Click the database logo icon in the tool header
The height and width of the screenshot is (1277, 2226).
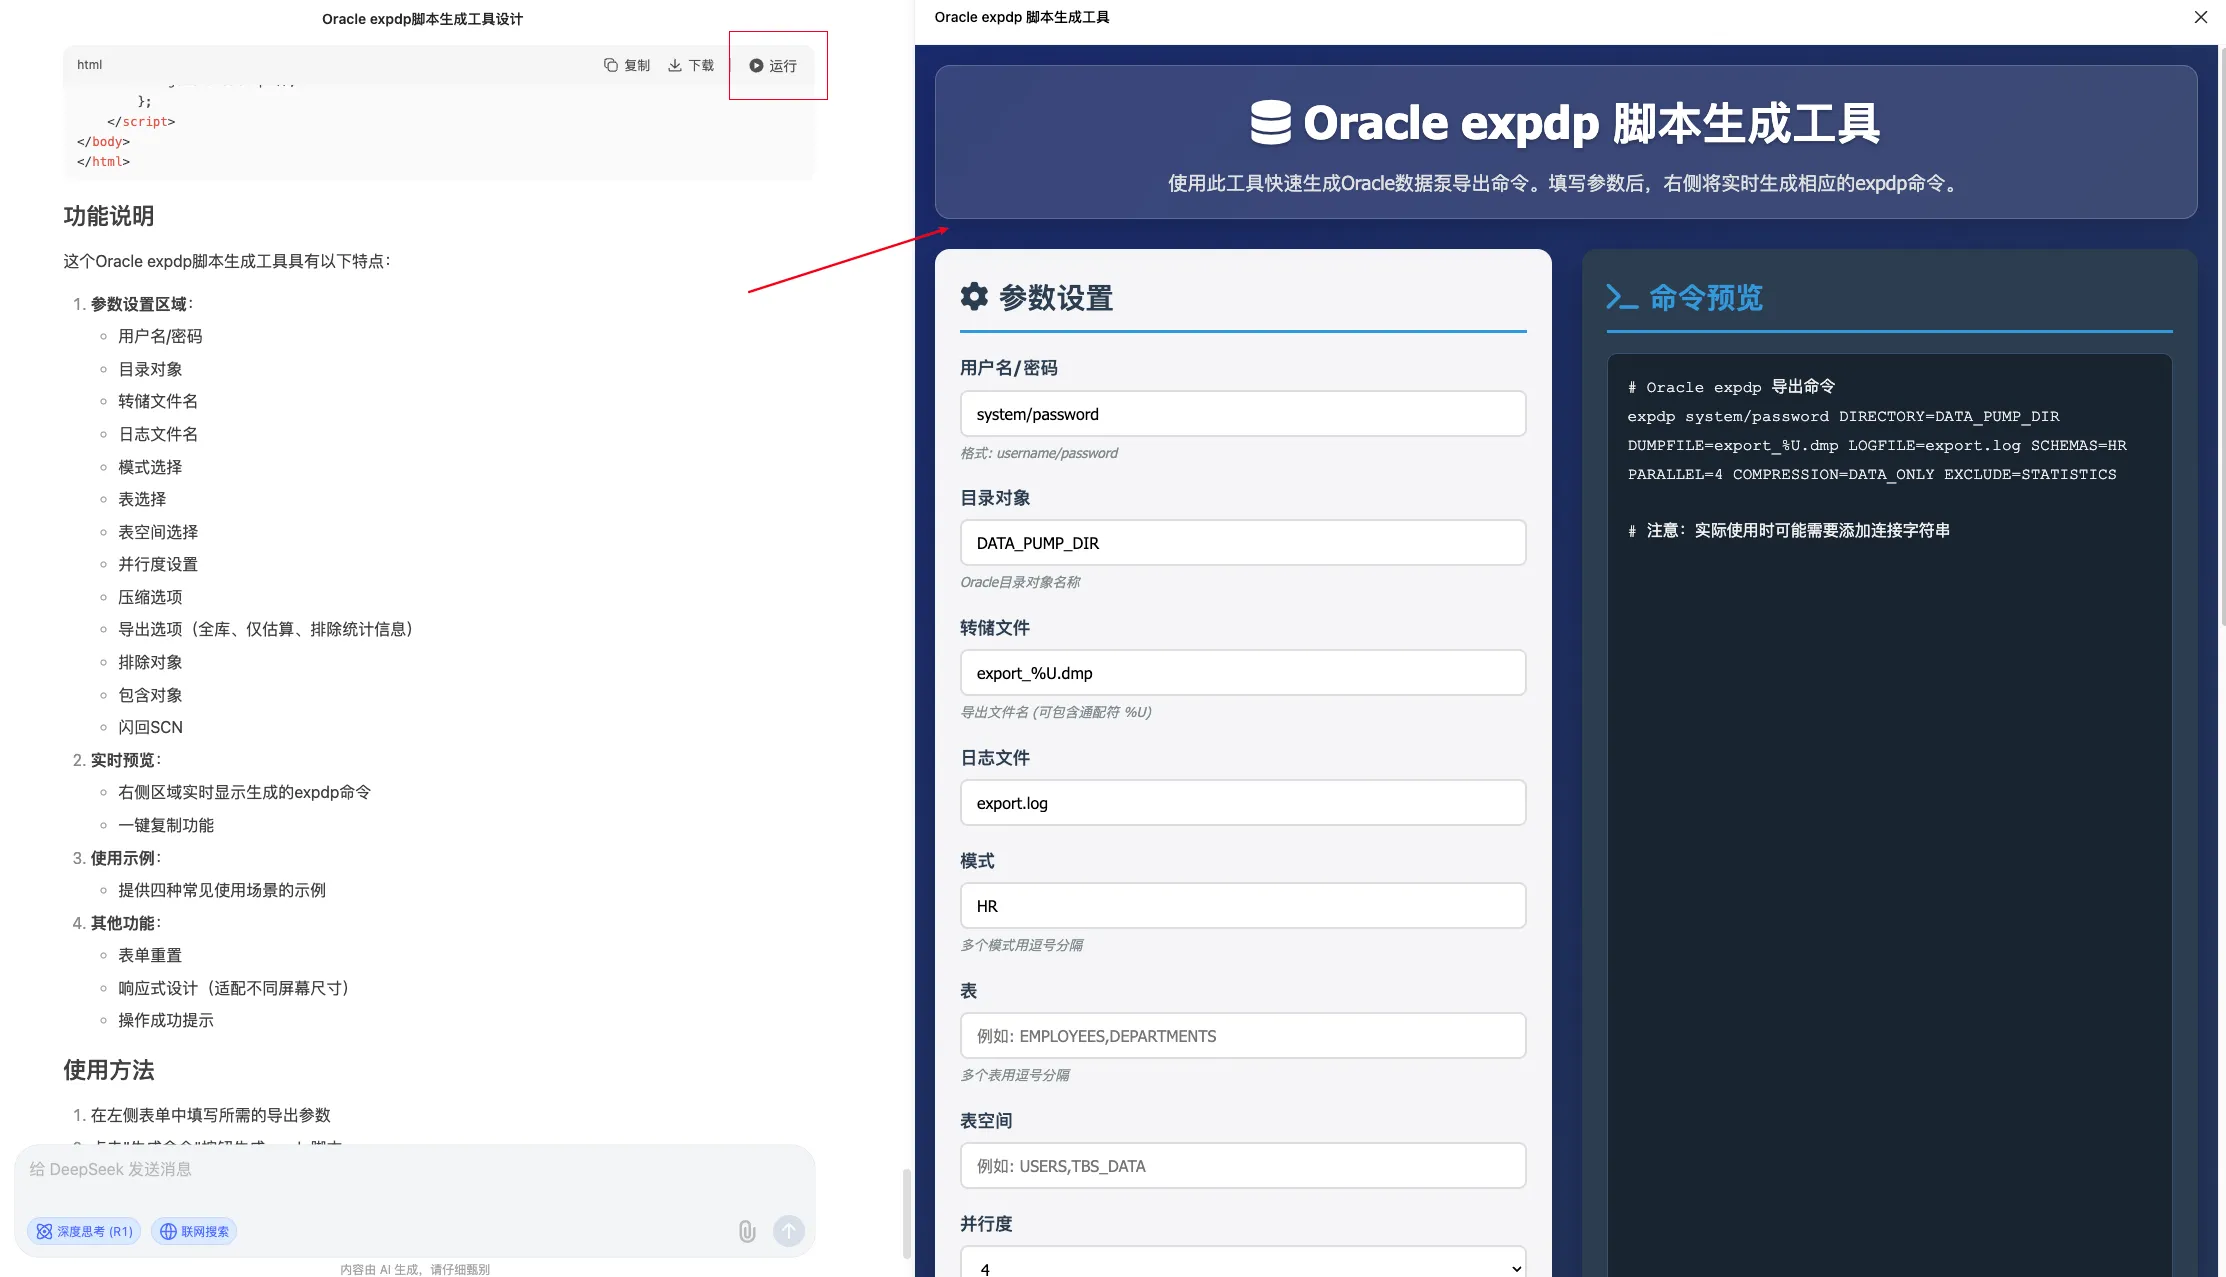pyautogui.click(x=1271, y=121)
